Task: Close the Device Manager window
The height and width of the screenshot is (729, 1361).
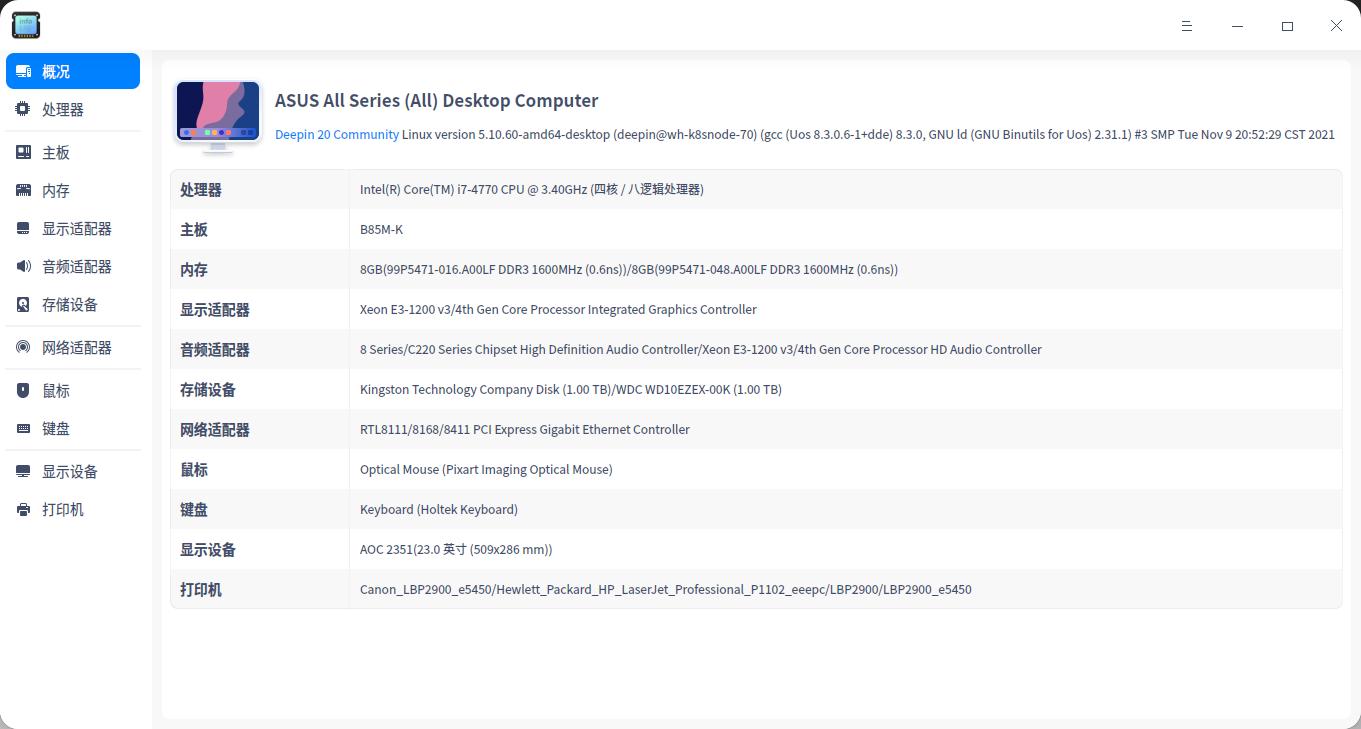Action: (1336, 26)
